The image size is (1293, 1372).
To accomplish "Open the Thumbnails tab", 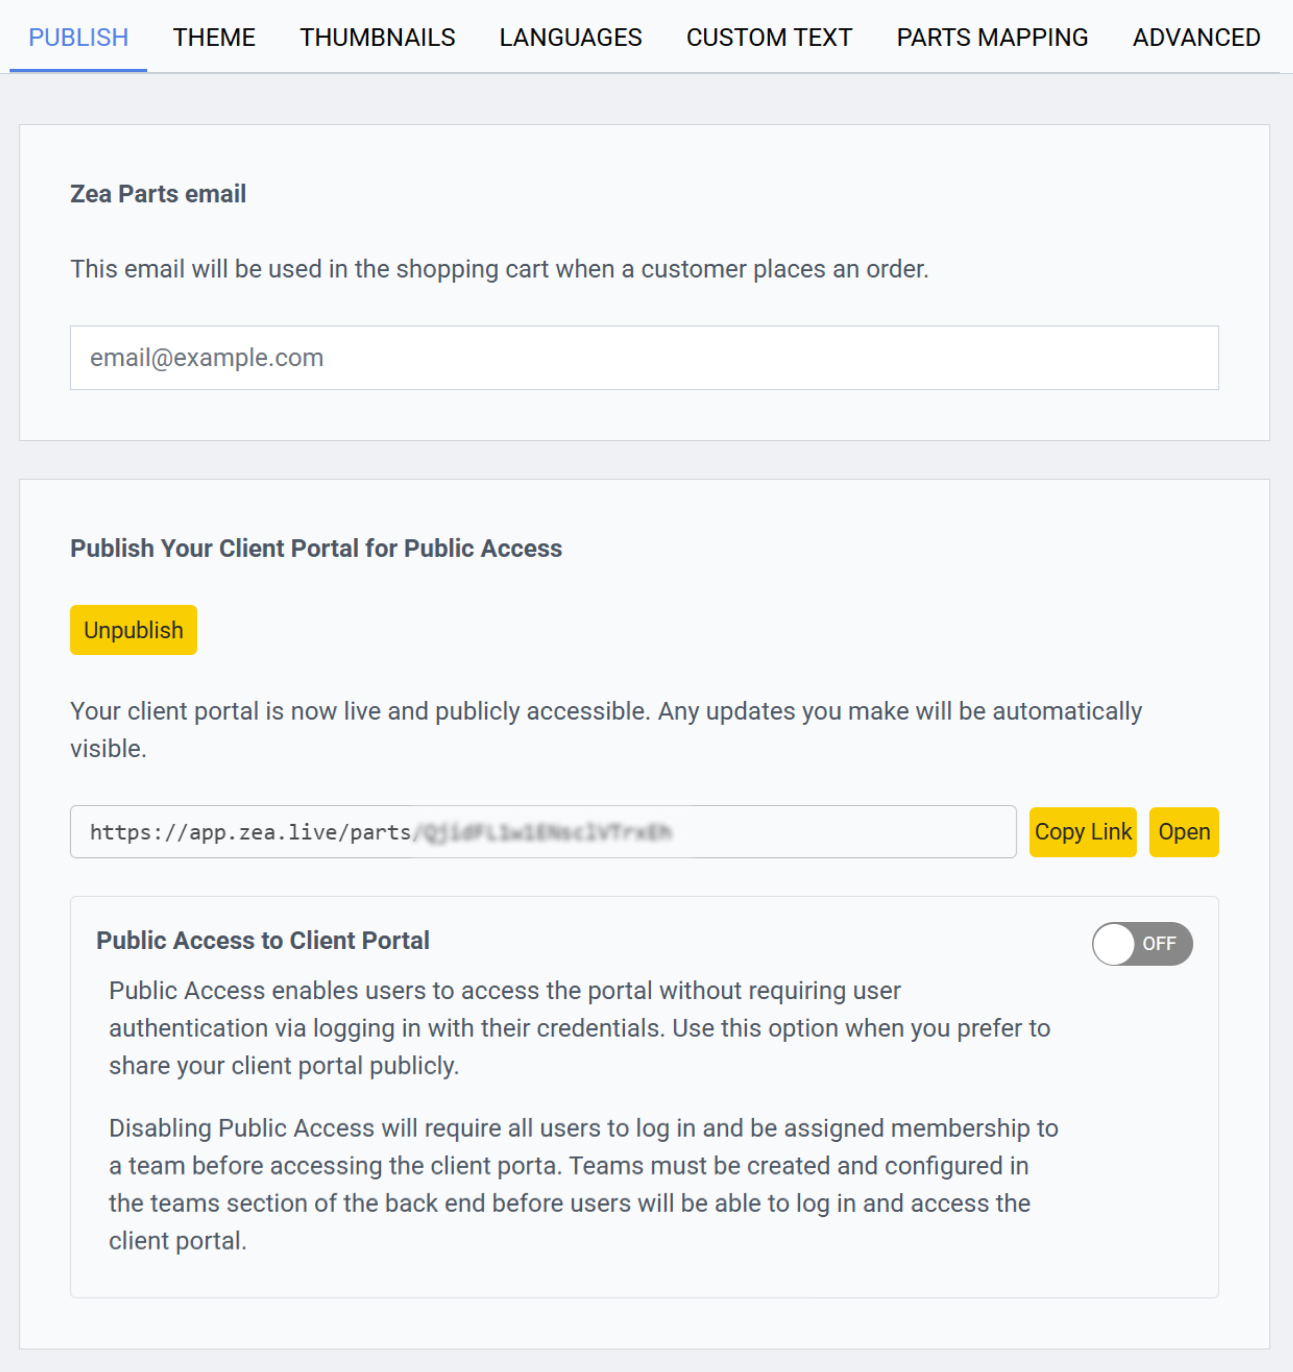I will [x=377, y=38].
